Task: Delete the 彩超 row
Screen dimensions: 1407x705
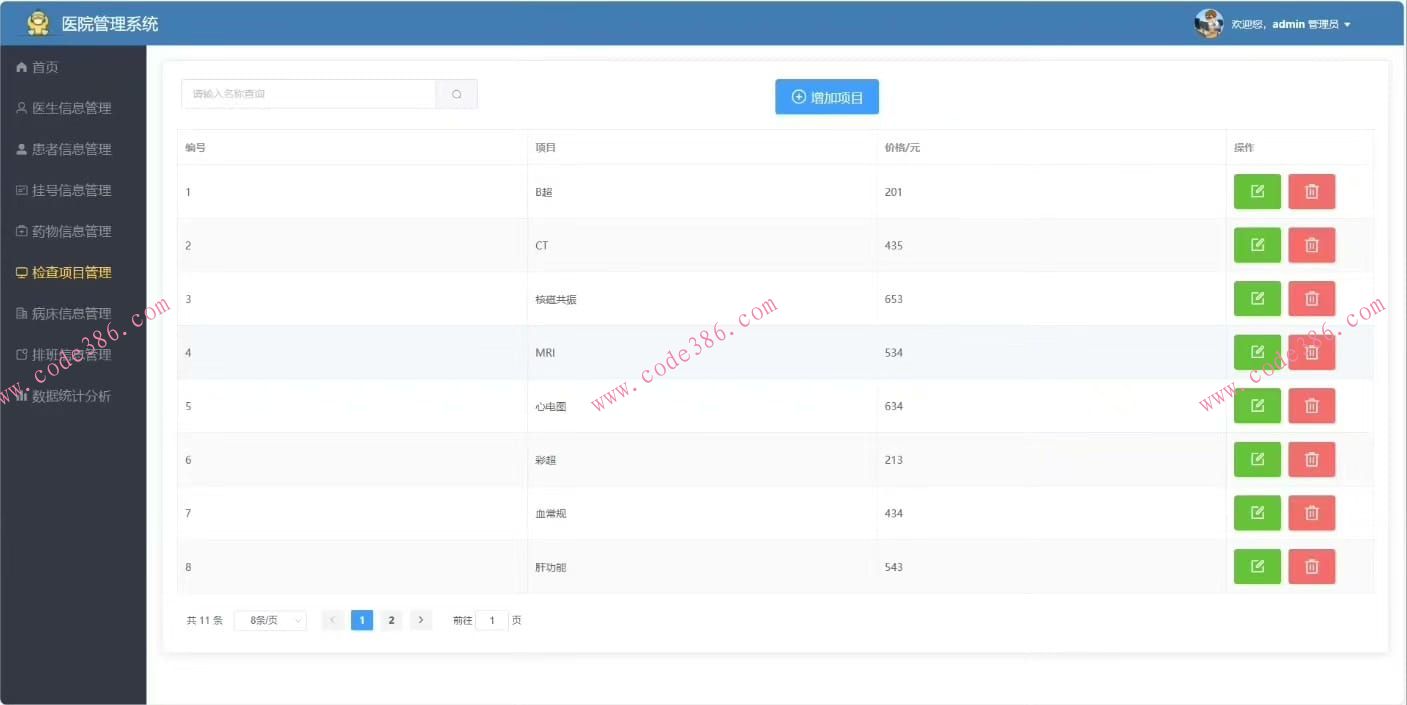Action: pyautogui.click(x=1311, y=459)
